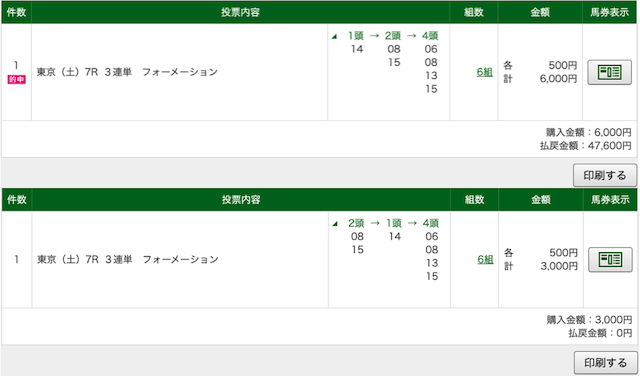Click the pink 的中 badge
Viewport: 640px width, 376px height.
click(16, 79)
